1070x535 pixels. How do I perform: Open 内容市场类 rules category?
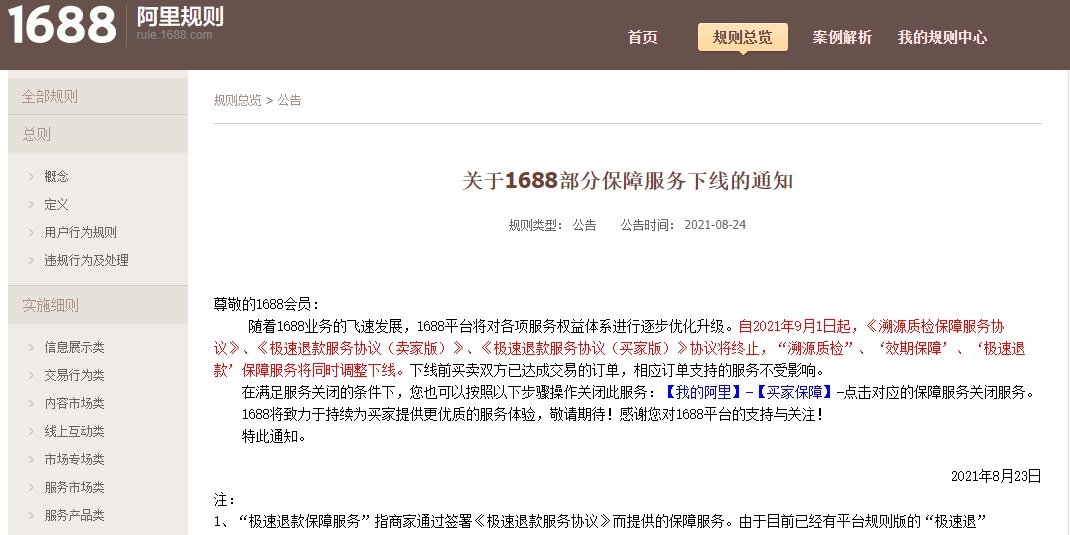[x=74, y=403]
